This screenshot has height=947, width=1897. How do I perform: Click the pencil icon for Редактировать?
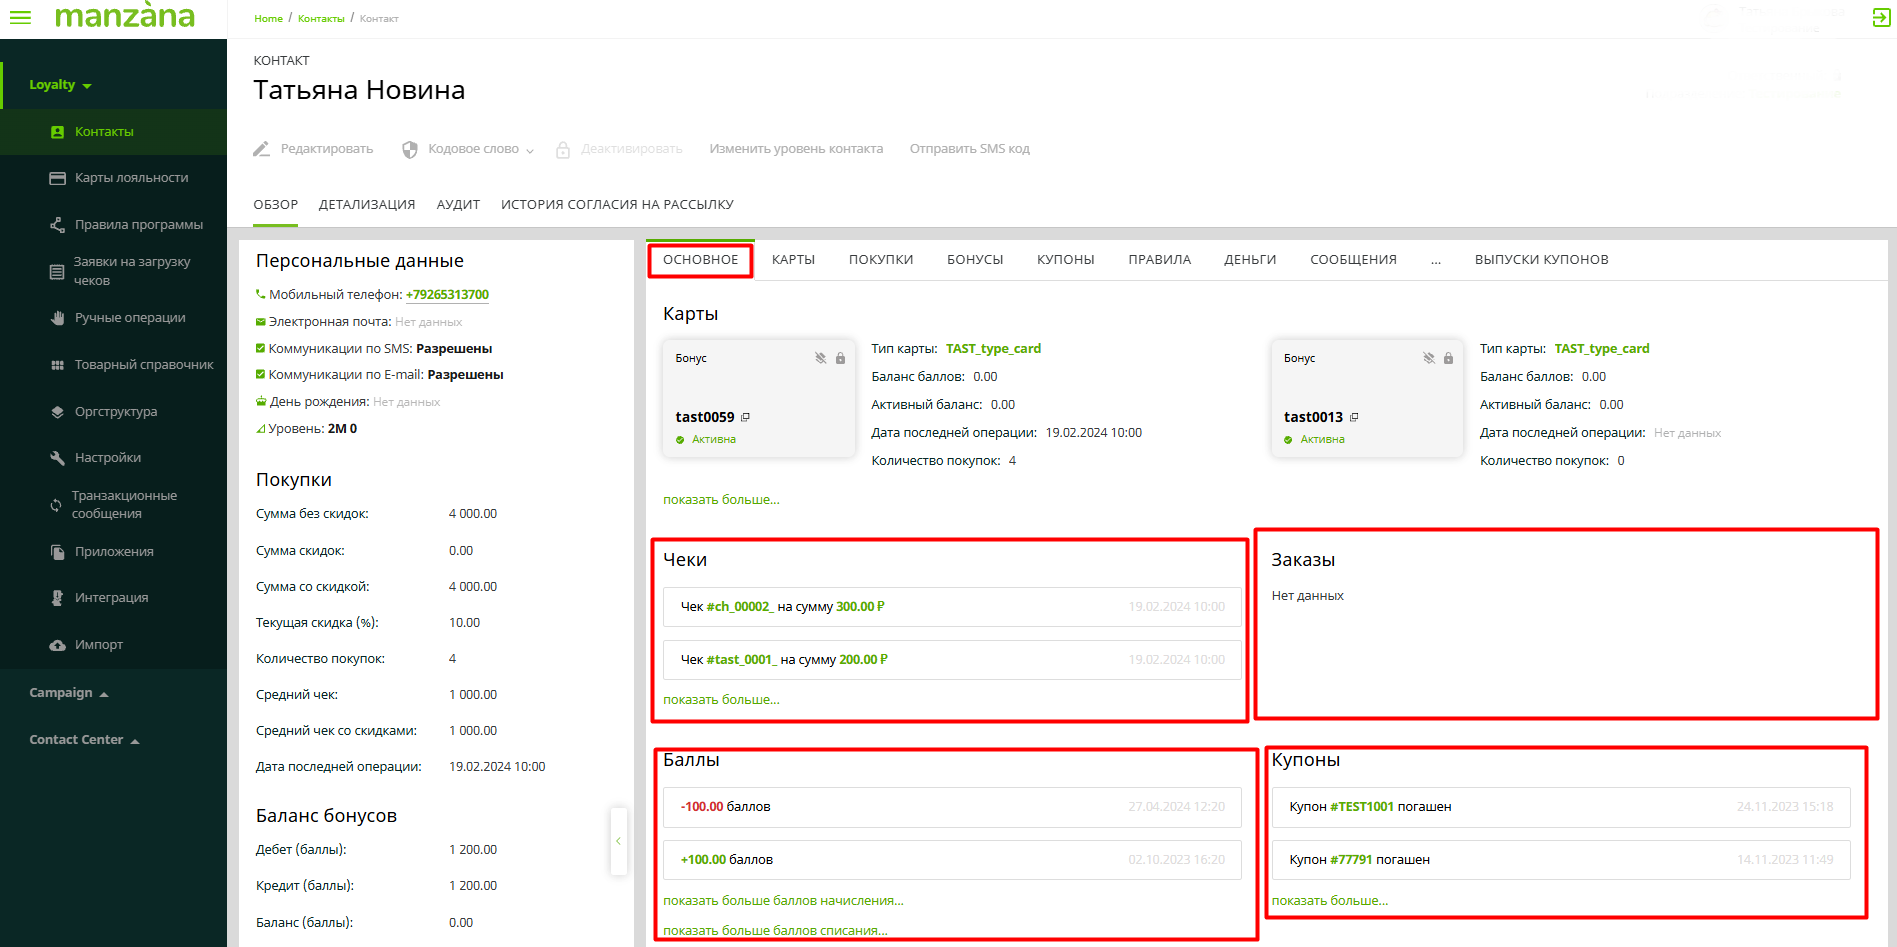261,149
